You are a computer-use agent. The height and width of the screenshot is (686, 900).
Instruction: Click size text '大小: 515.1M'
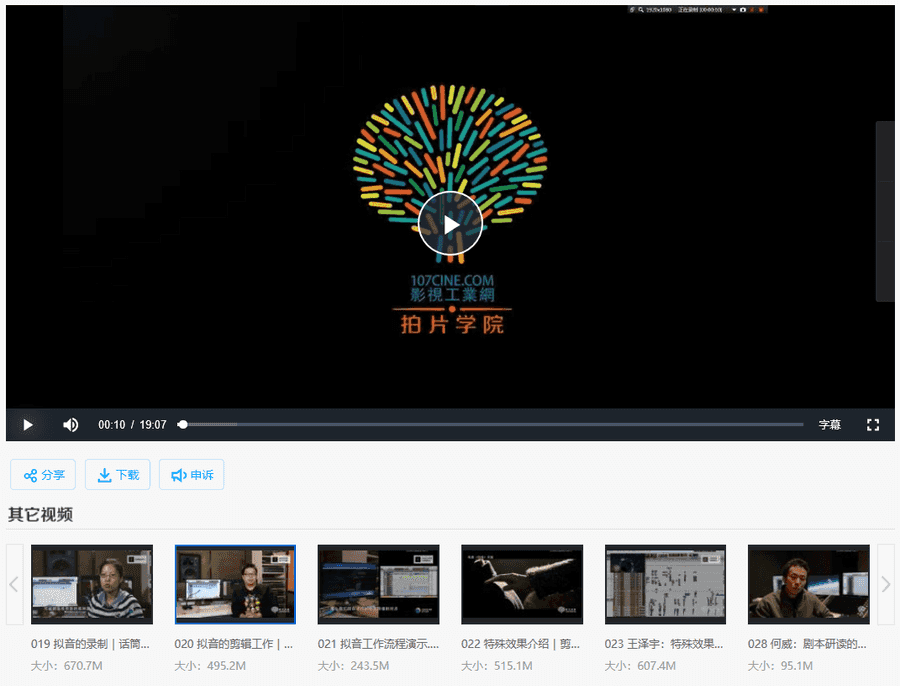tap(497, 666)
